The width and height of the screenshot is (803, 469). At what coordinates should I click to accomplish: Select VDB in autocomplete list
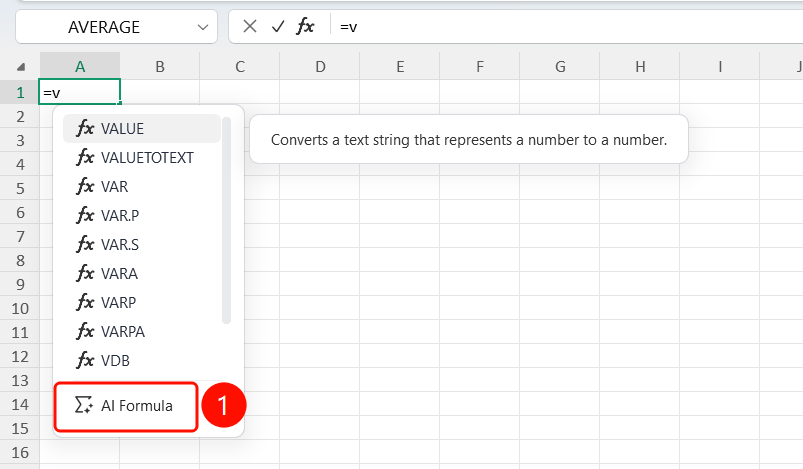click(141, 360)
